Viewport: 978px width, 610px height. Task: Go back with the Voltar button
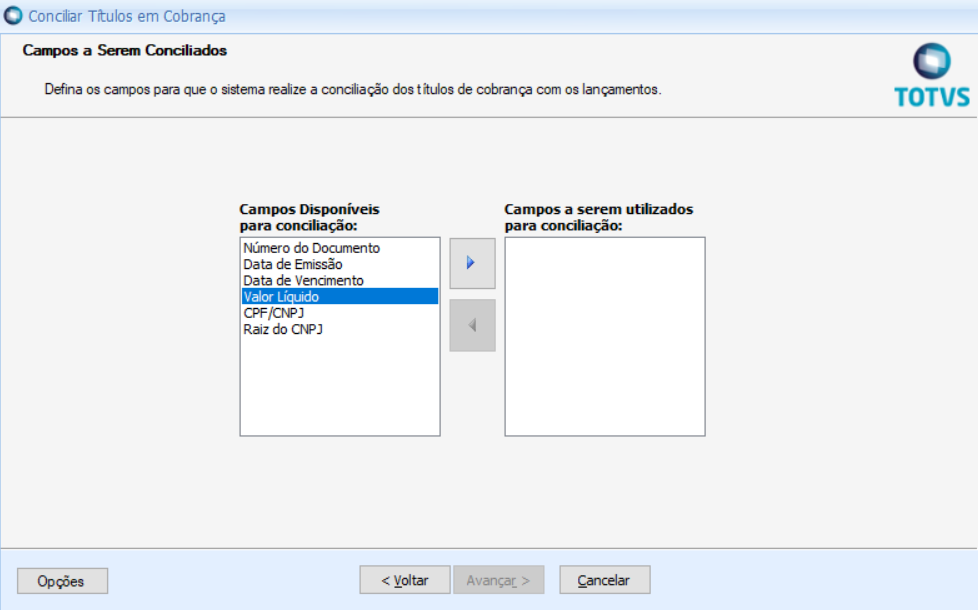click(405, 580)
